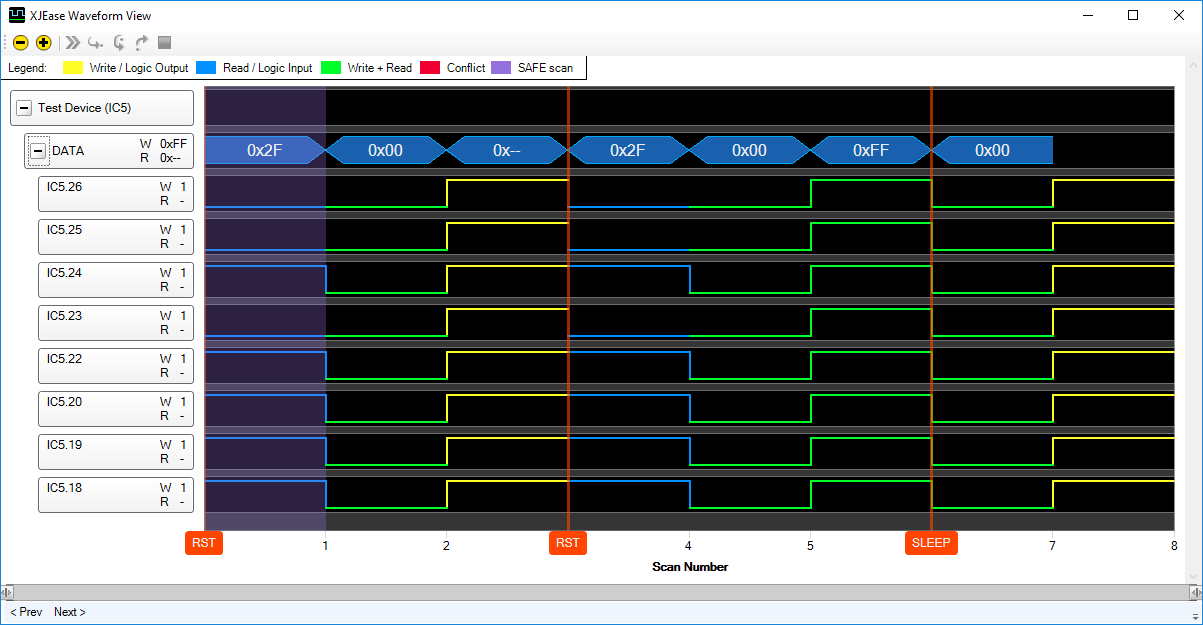Select the IC5.25 signal row
The height and width of the screenshot is (625, 1203).
click(115, 236)
